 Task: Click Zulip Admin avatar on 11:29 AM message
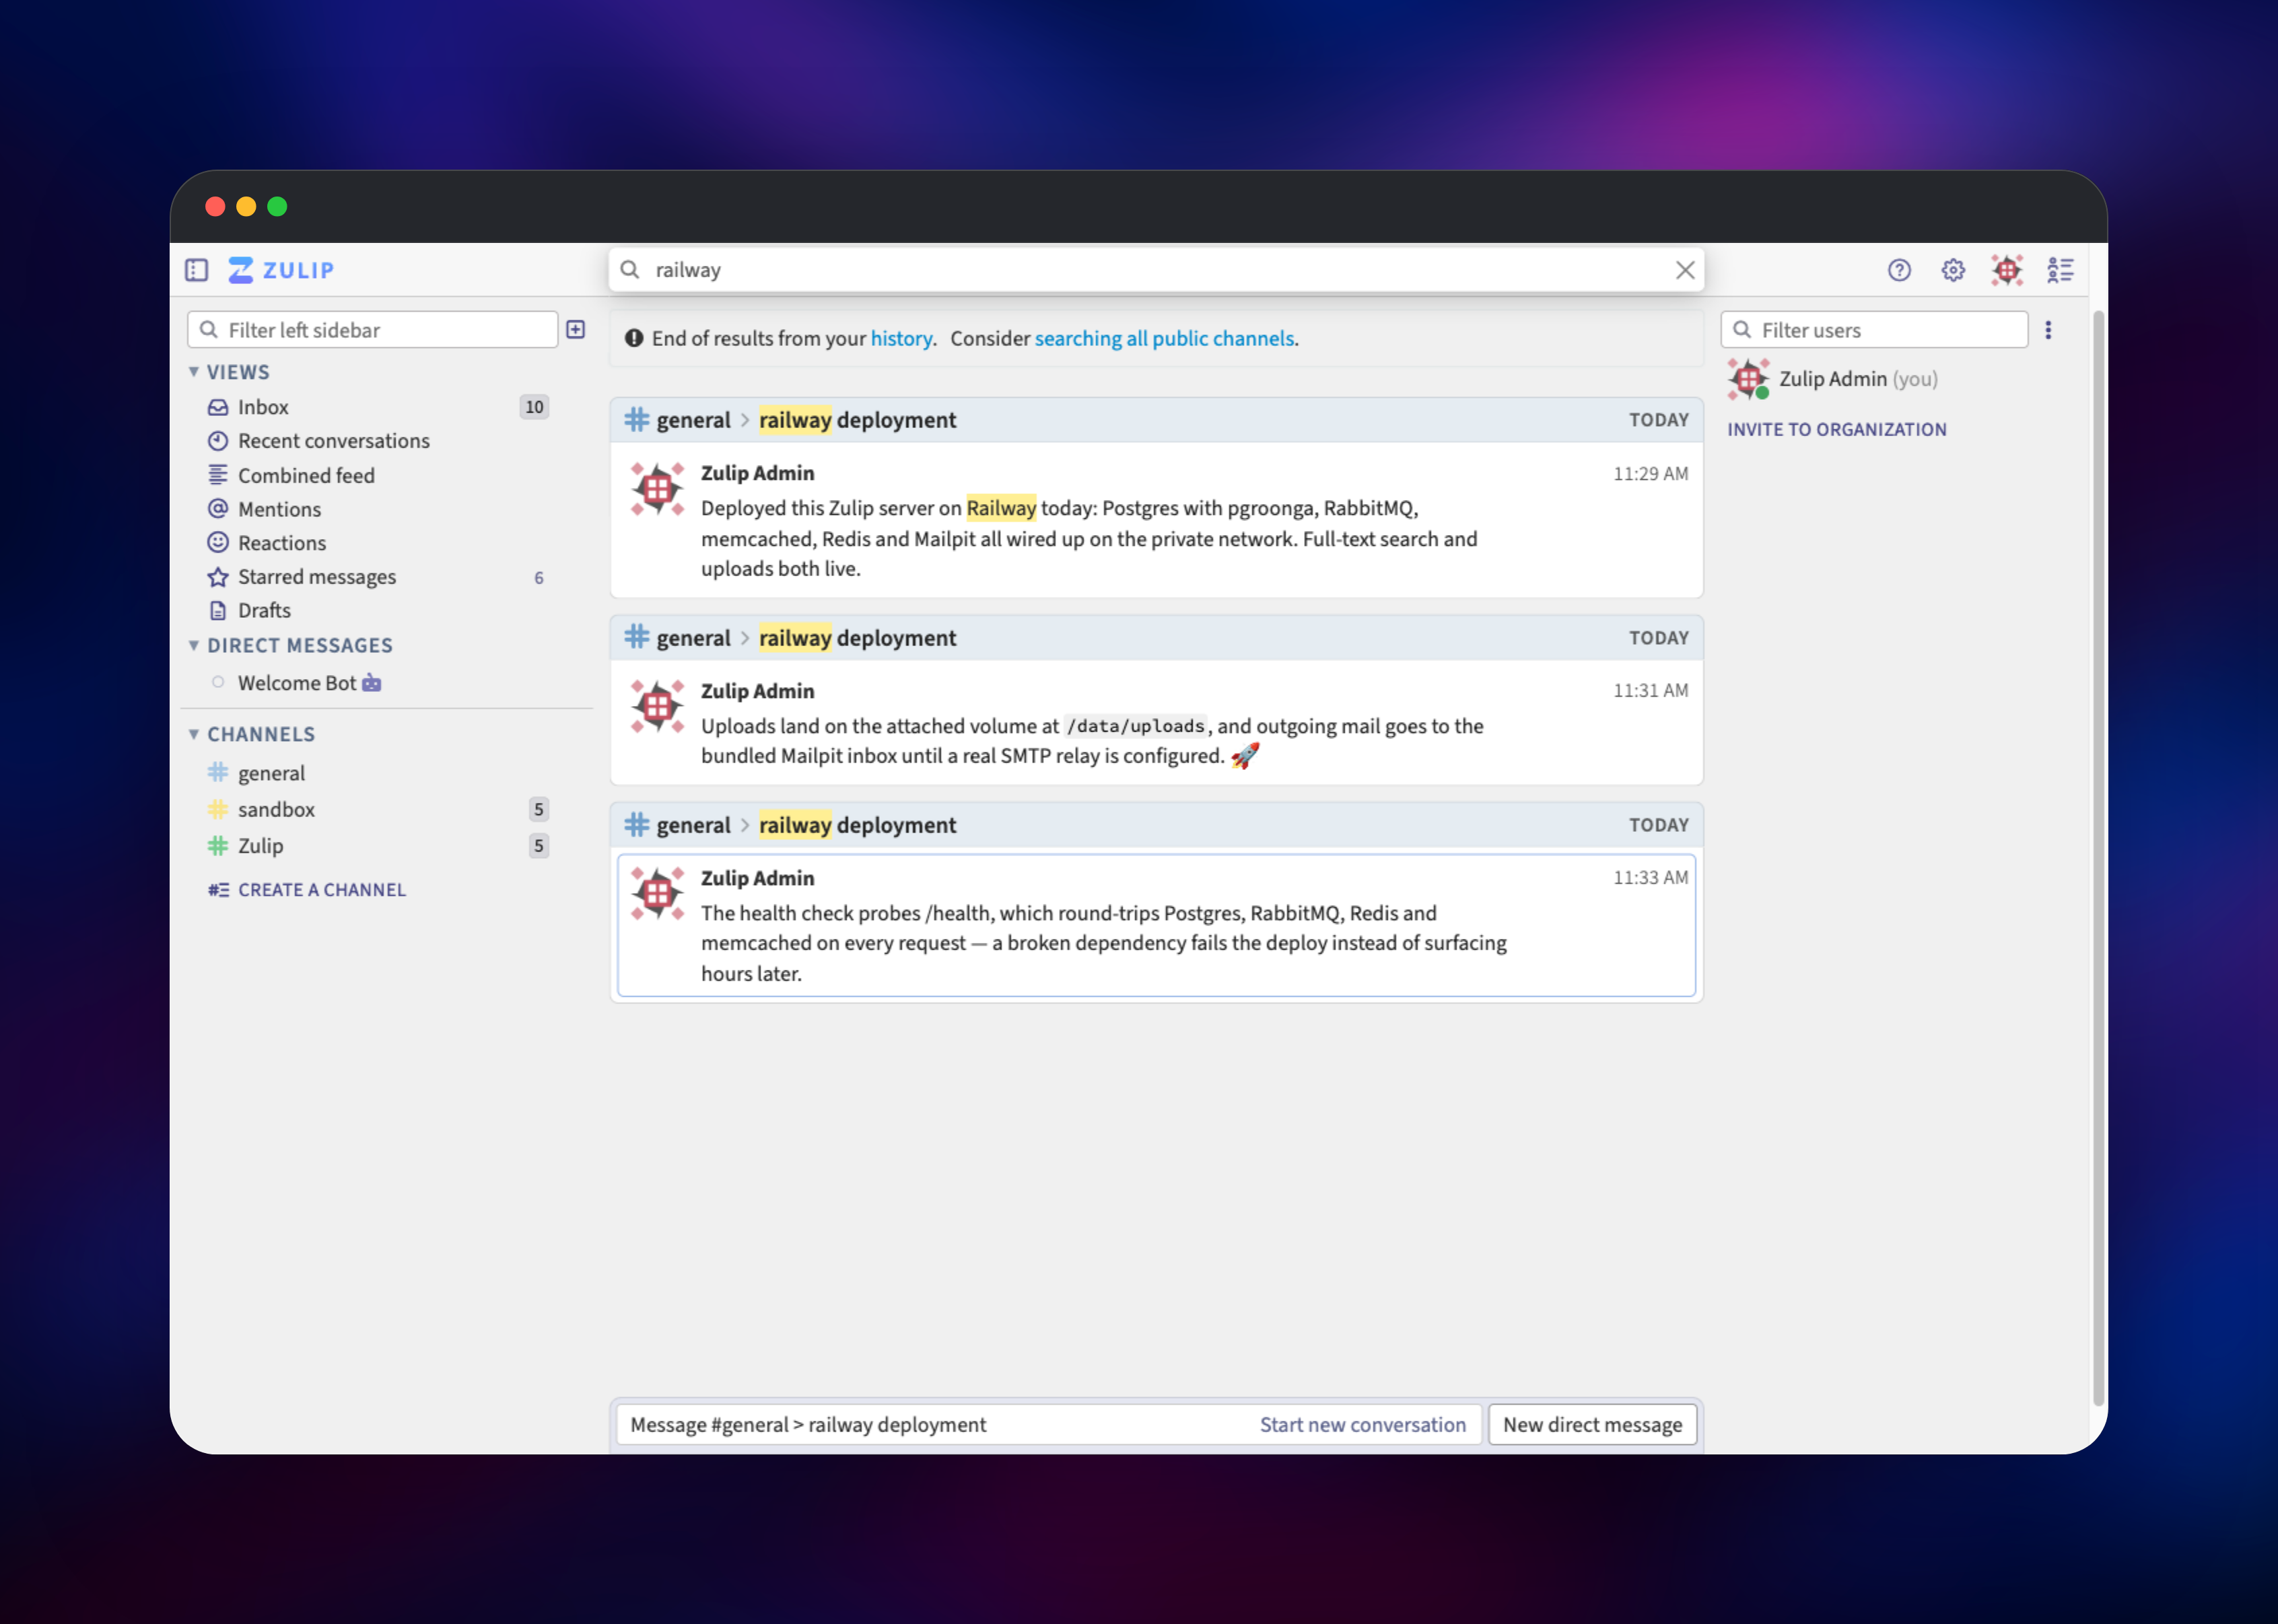click(x=657, y=489)
